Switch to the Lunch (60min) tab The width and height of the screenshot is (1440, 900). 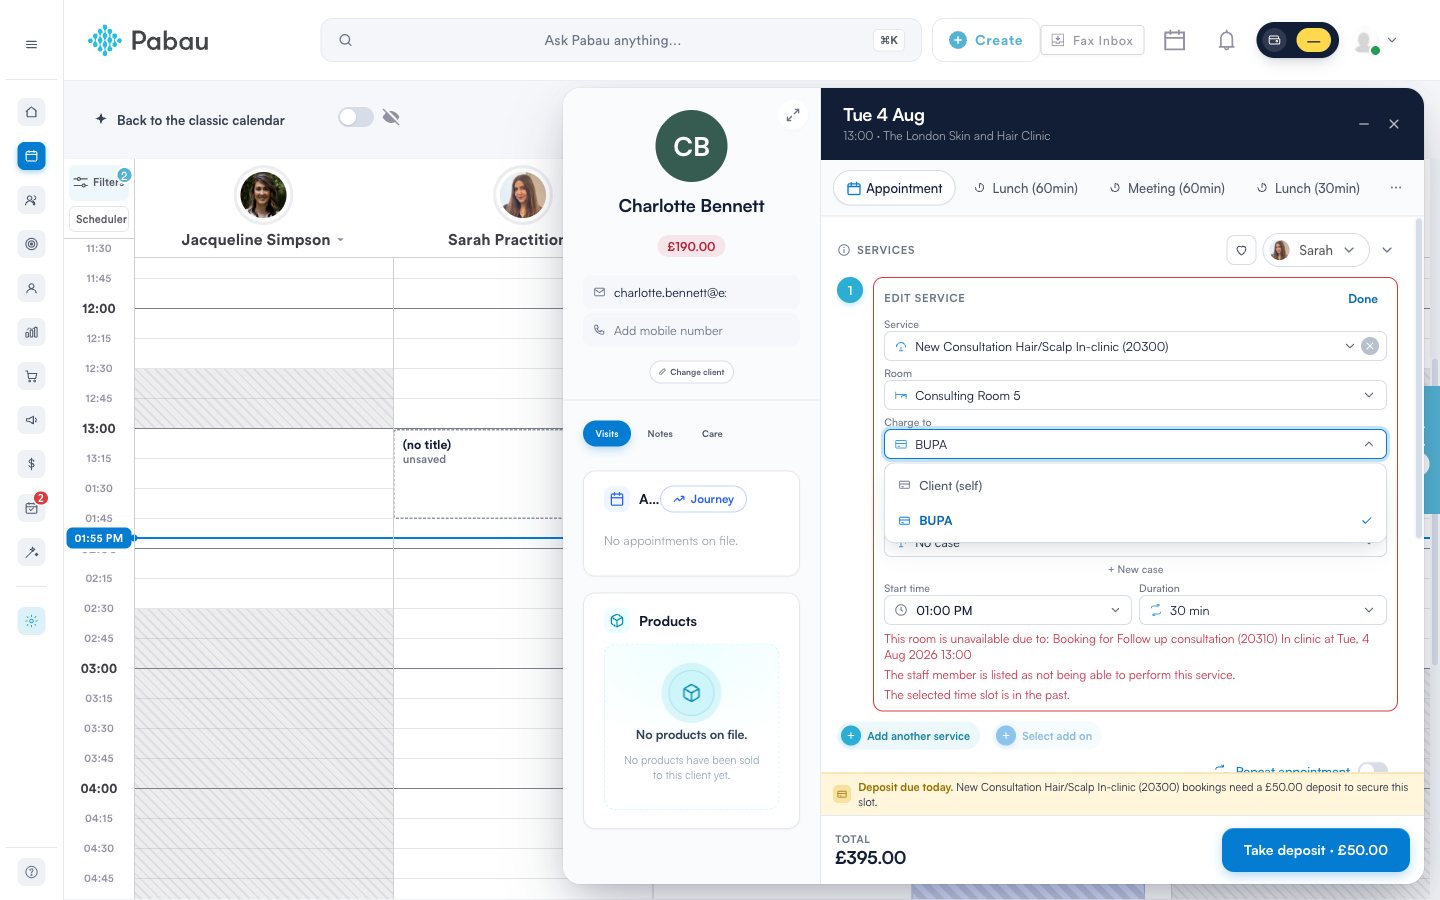pos(1026,188)
